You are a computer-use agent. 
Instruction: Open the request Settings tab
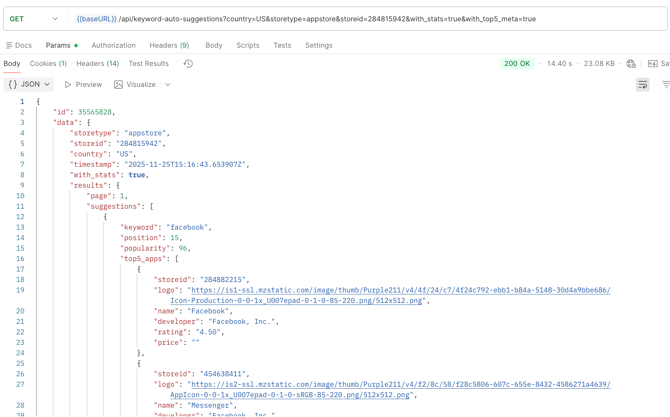(x=318, y=45)
